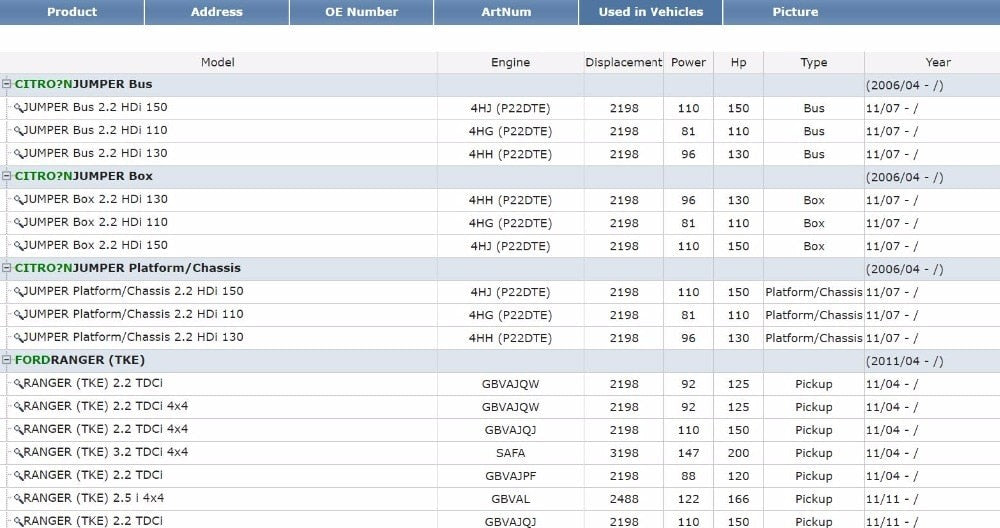This screenshot has width=1000, height=528.
Task: Click magnifier icon beside JUMPER Bus 2.2 HDi 110
Action: tap(18, 131)
